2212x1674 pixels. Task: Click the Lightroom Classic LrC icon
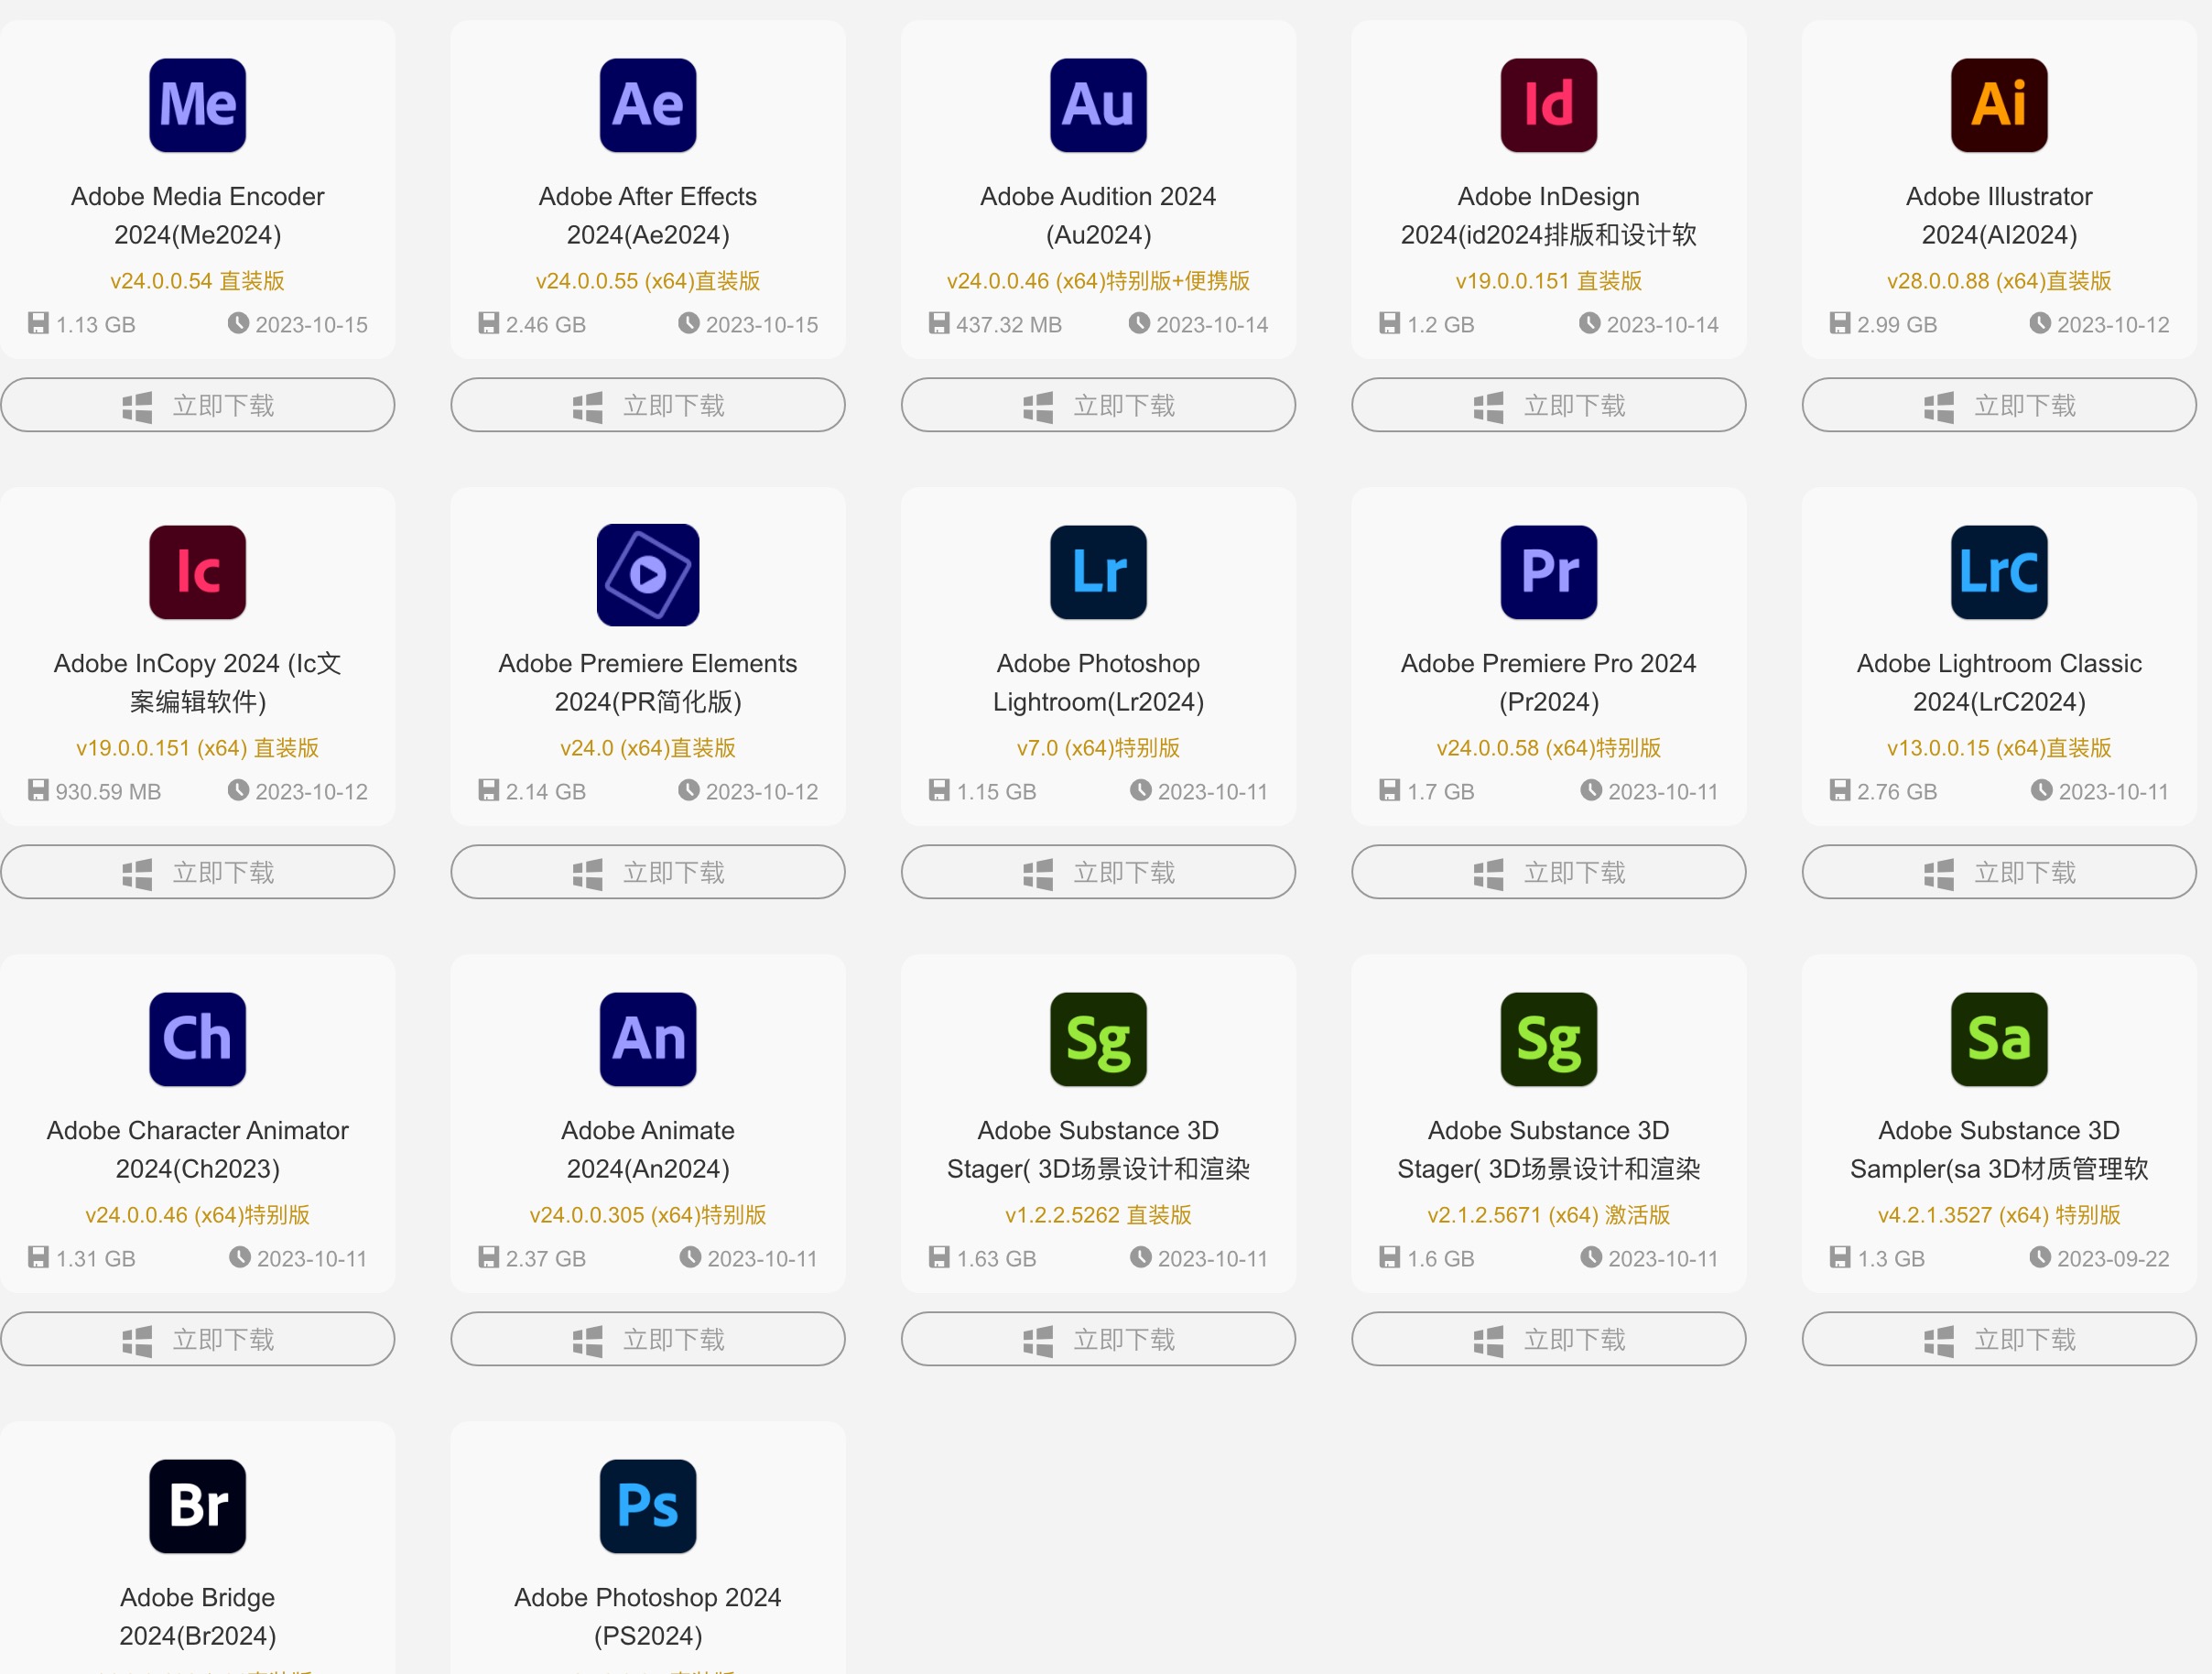pyautogui.click(x=1999, y=572)
